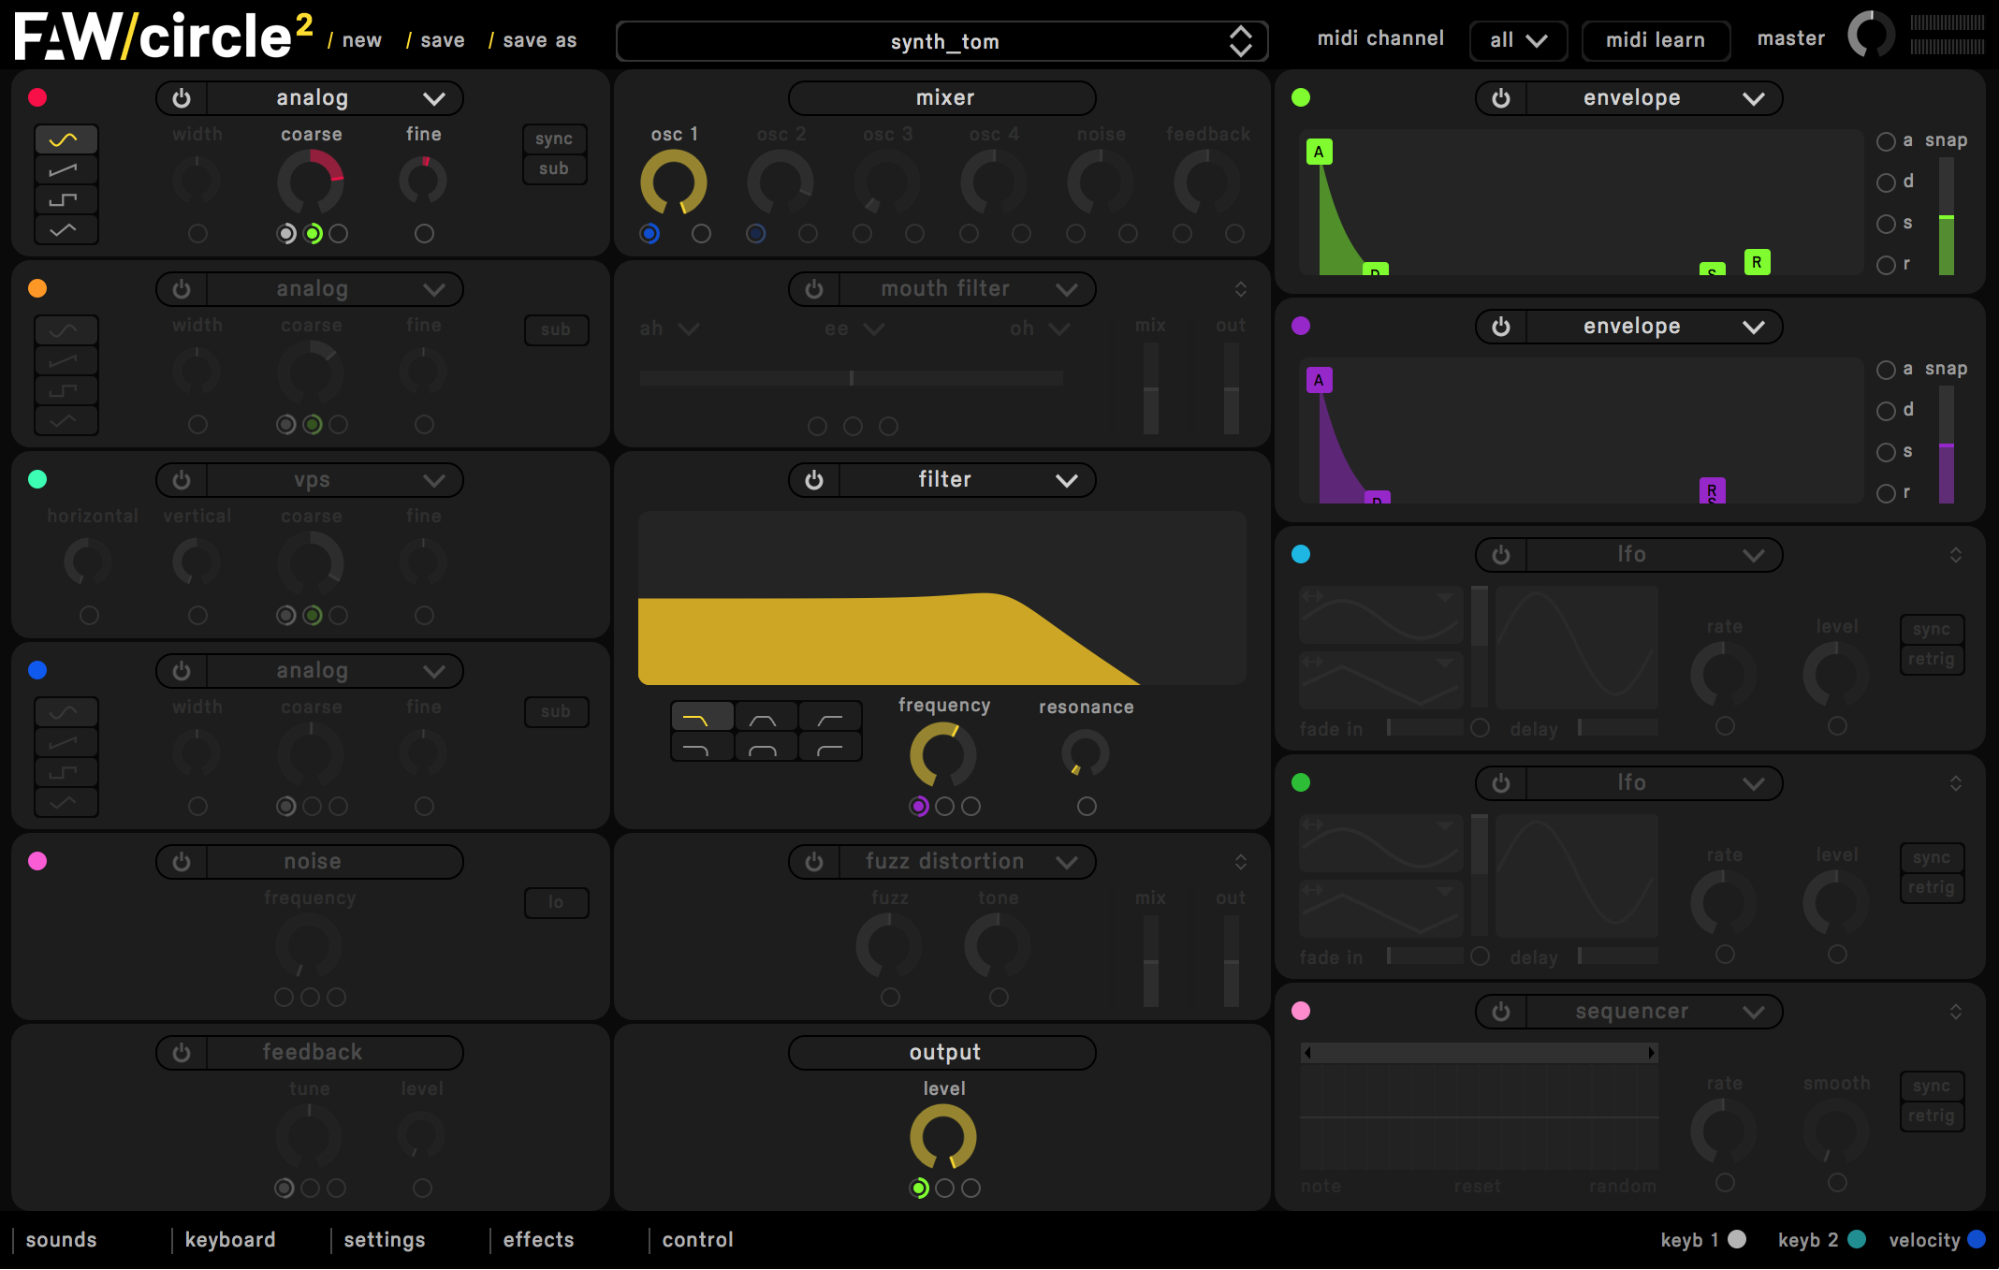Toggle power on feedback module

181,1053
